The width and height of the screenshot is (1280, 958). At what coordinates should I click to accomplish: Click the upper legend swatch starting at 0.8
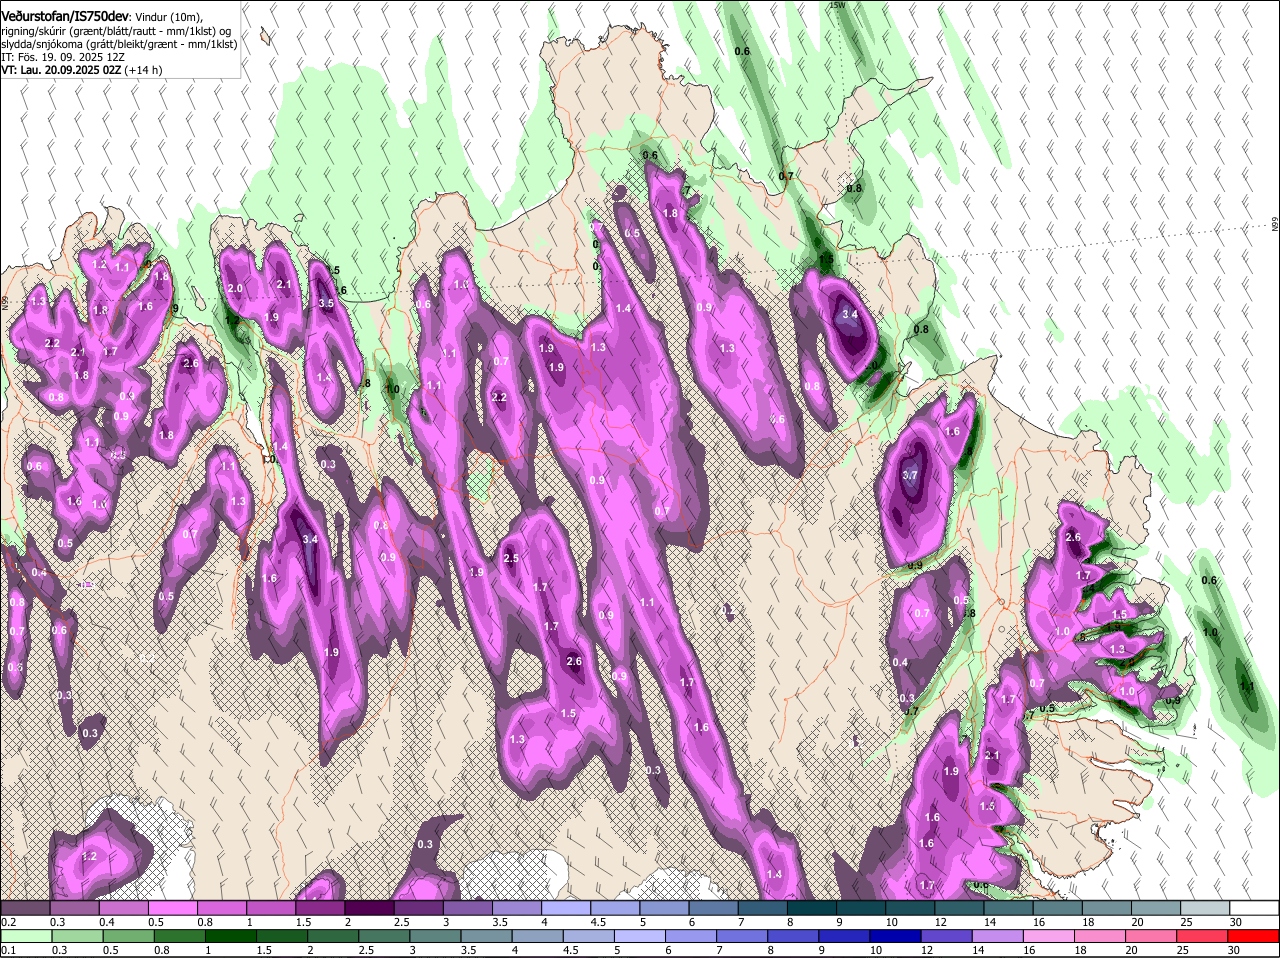point(221,908)
